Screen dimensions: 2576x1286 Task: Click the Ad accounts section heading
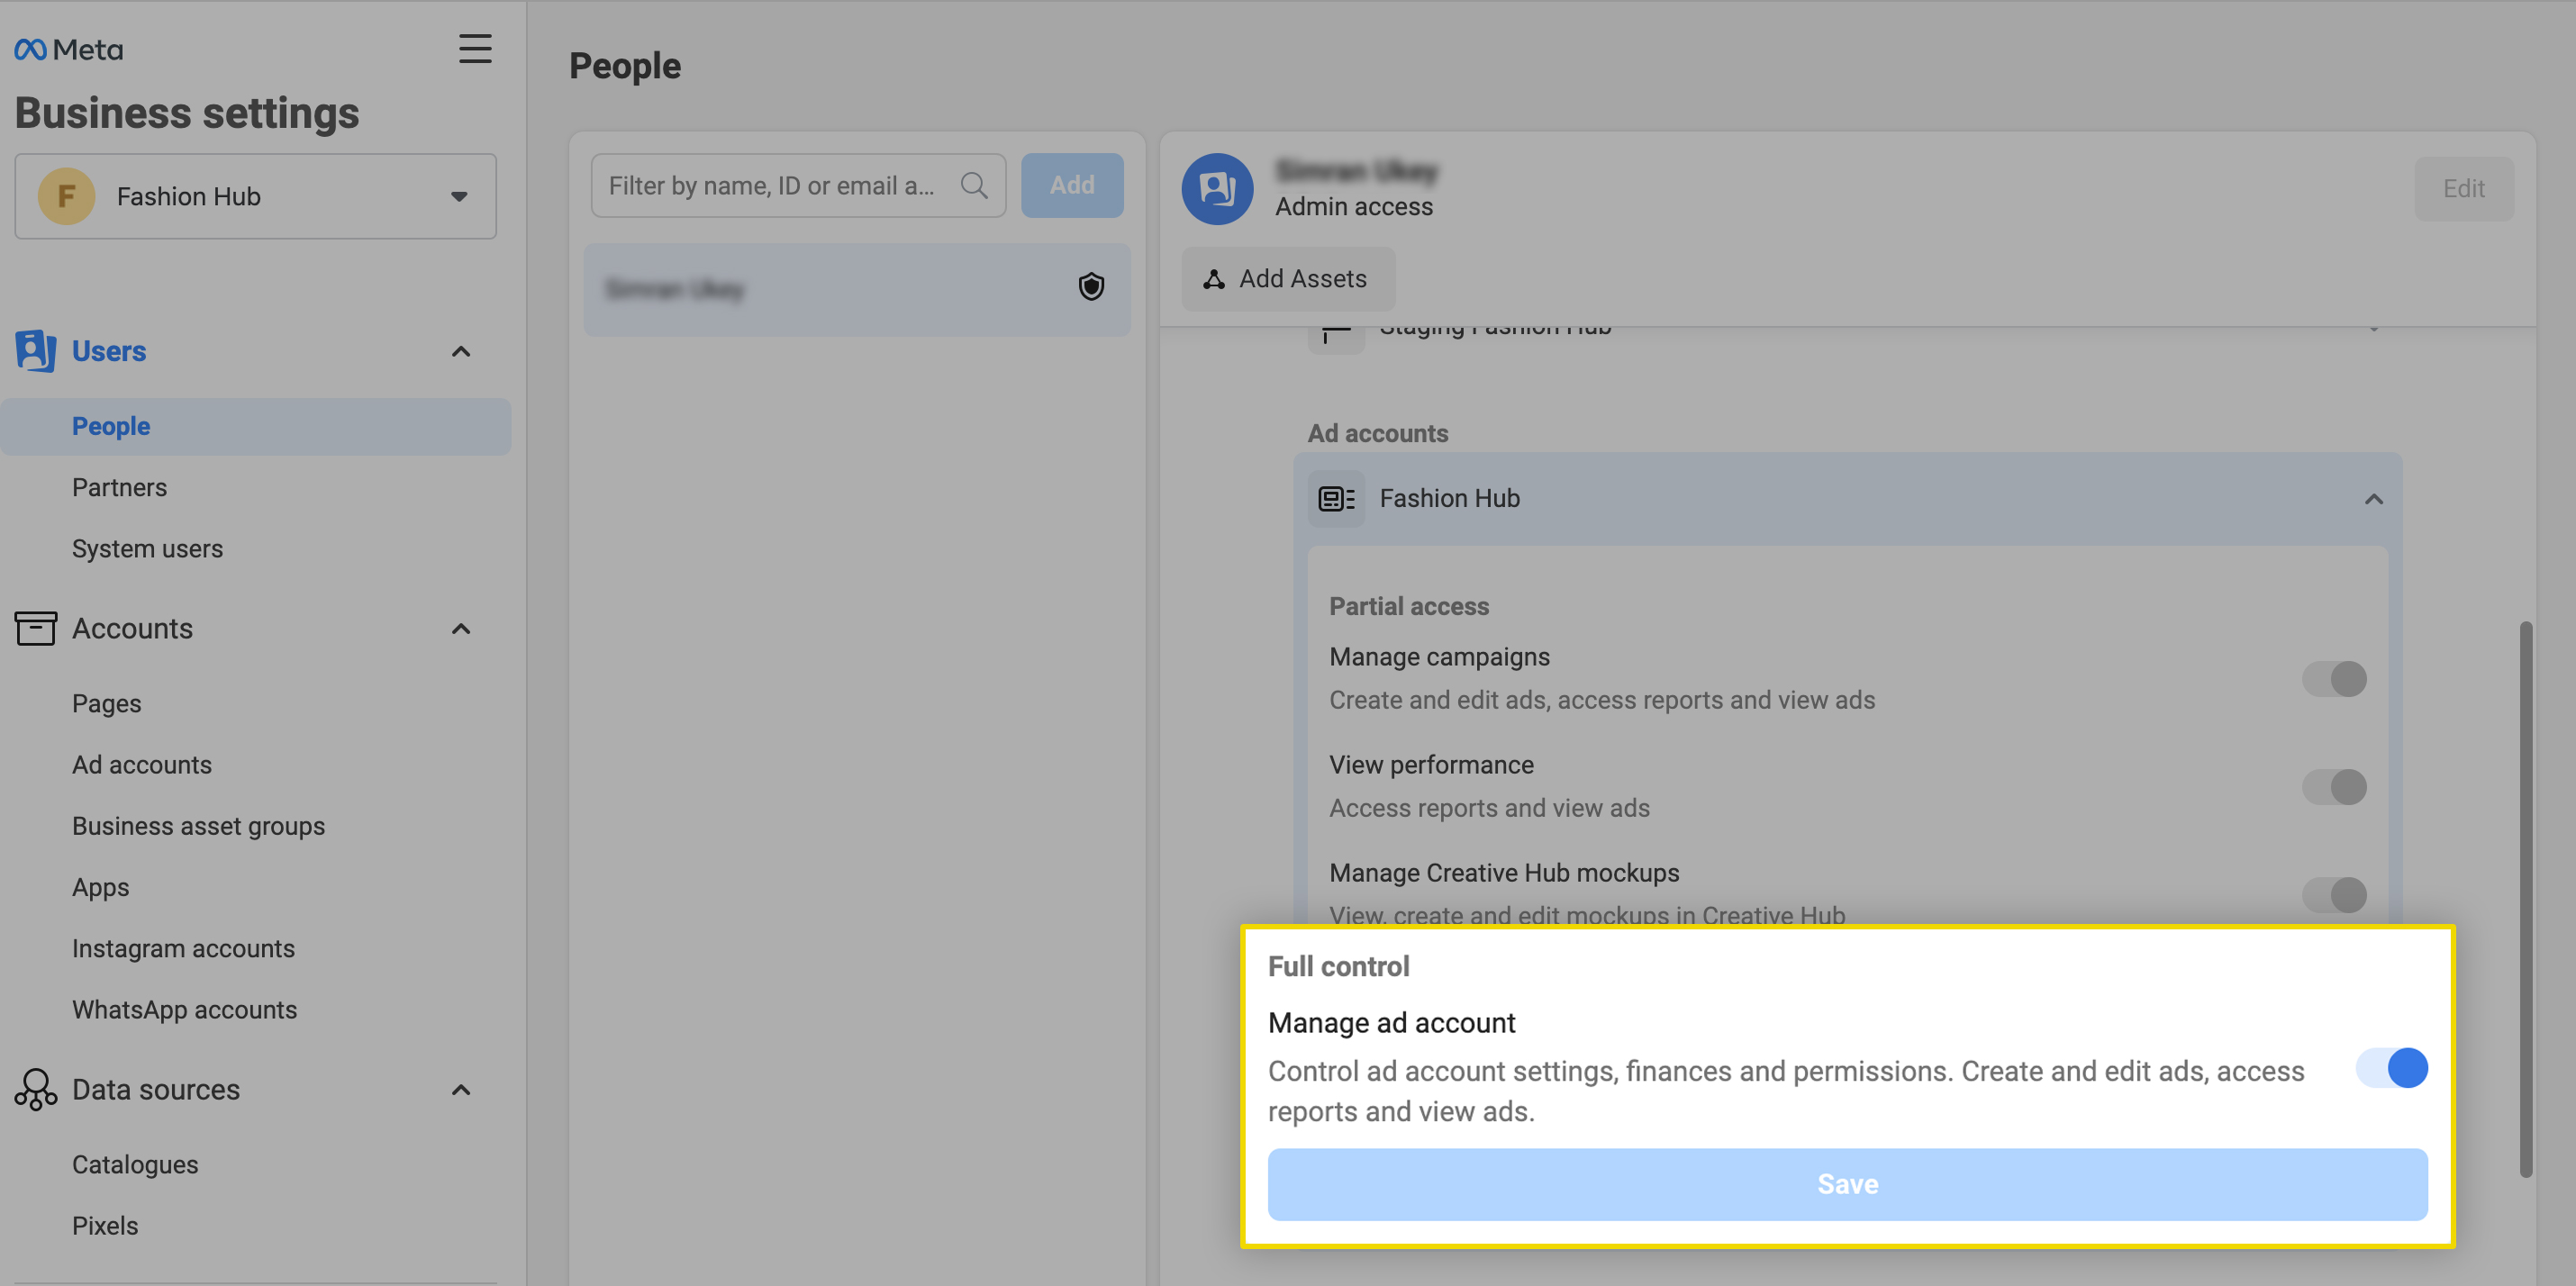pyautogui.click(x=1377, y=433)
